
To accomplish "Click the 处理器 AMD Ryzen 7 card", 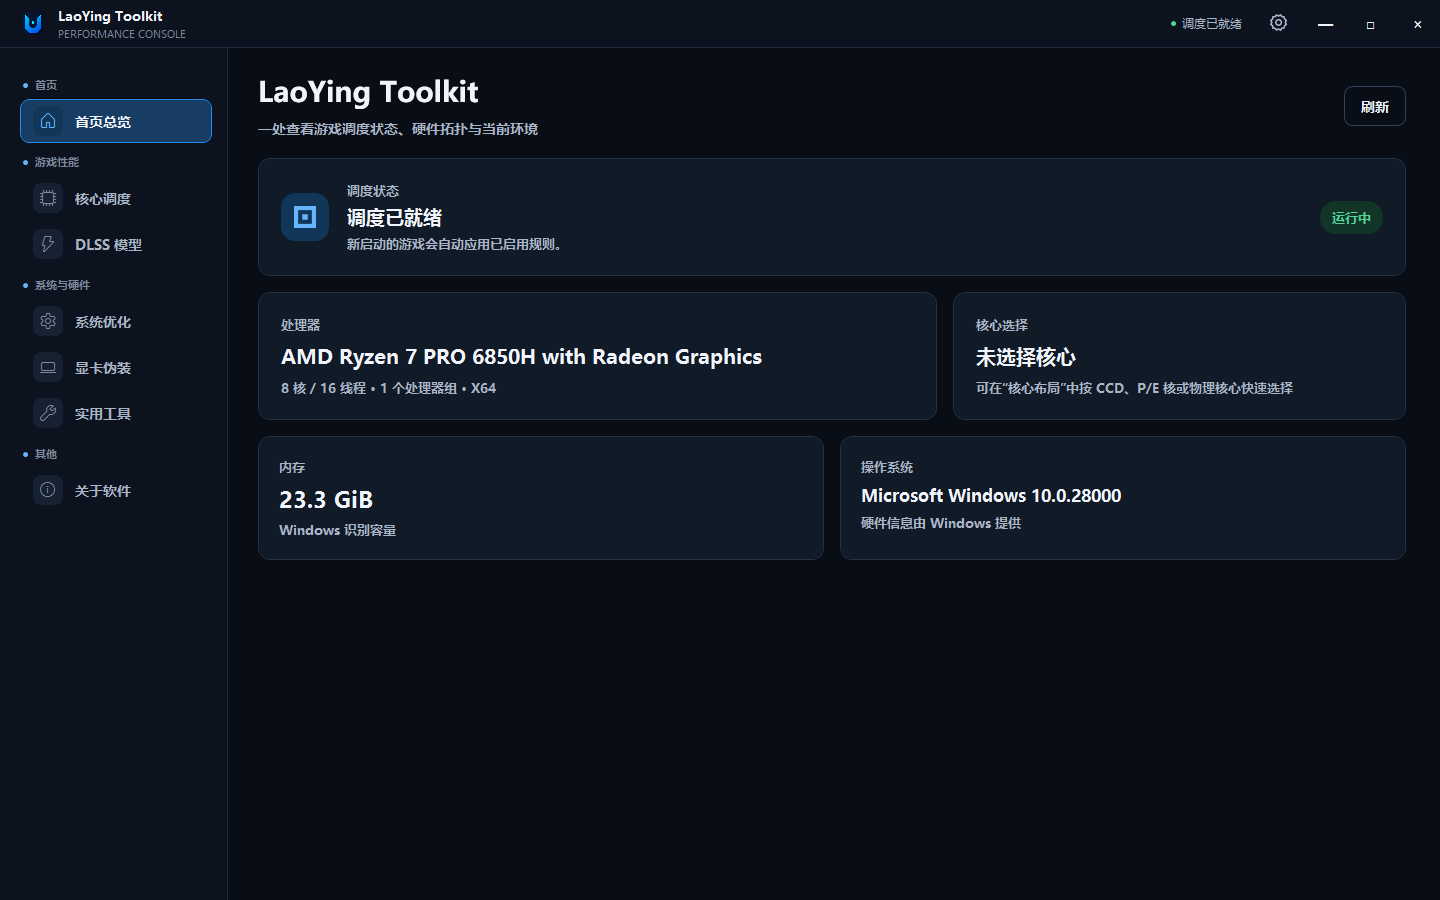I will click(x=597, y=356).
